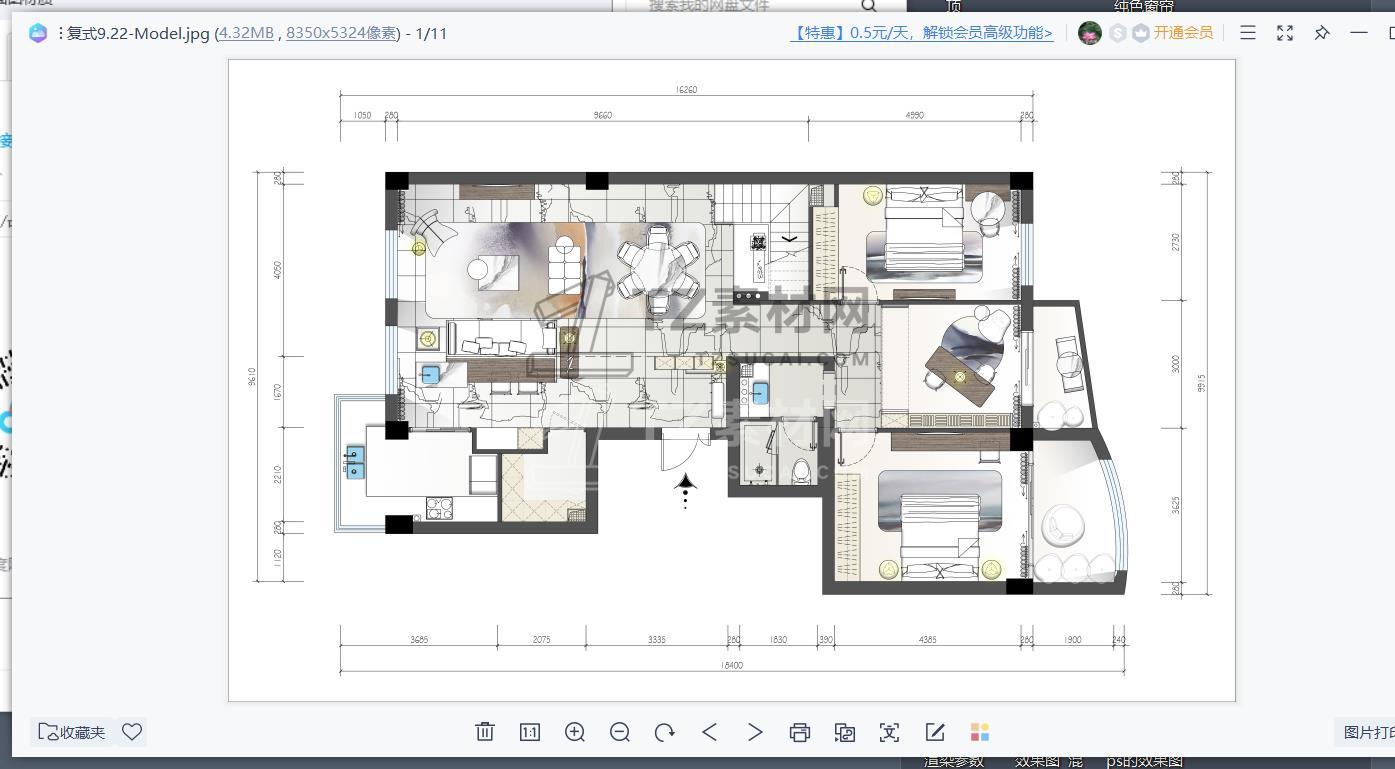Show image at 1:1 actual size

tap(530, 732)
